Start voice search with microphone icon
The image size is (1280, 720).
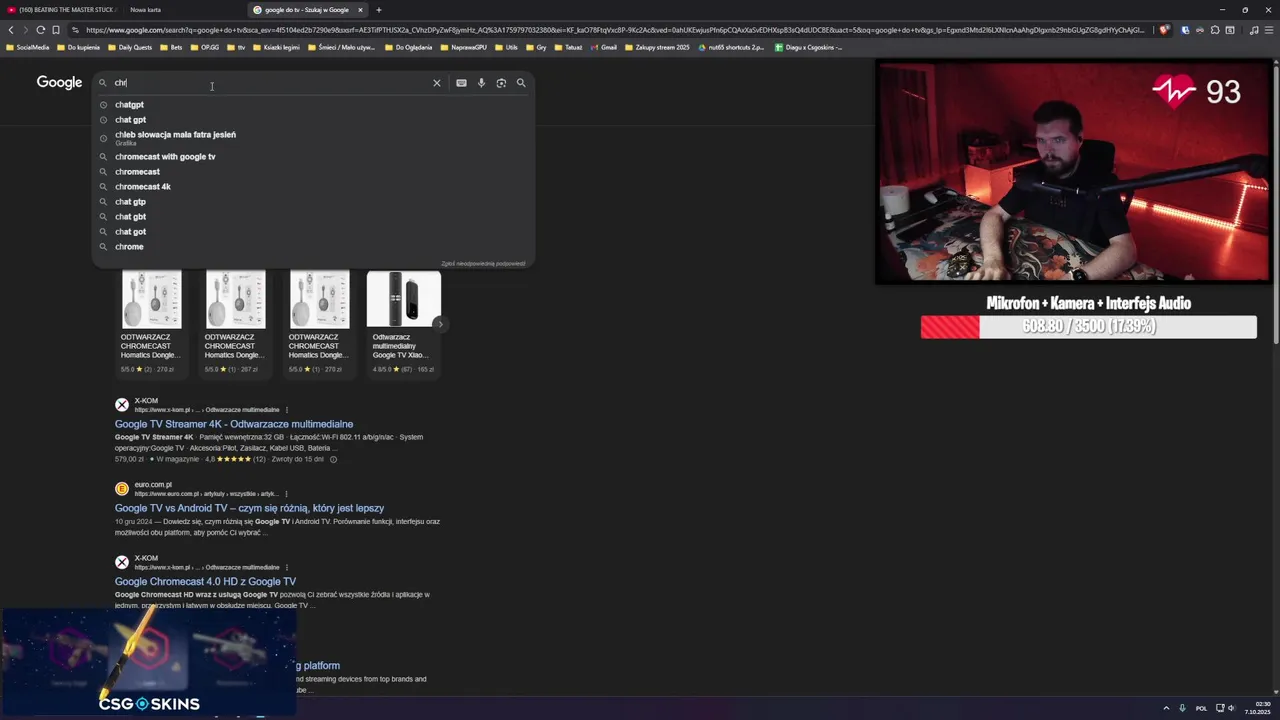pos(481,83)
